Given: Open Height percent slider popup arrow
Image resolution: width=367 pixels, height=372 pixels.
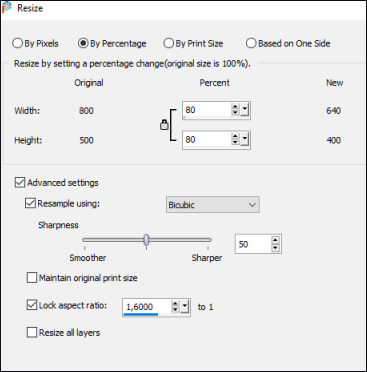Looking at the screenshot, I should (245, 139).
